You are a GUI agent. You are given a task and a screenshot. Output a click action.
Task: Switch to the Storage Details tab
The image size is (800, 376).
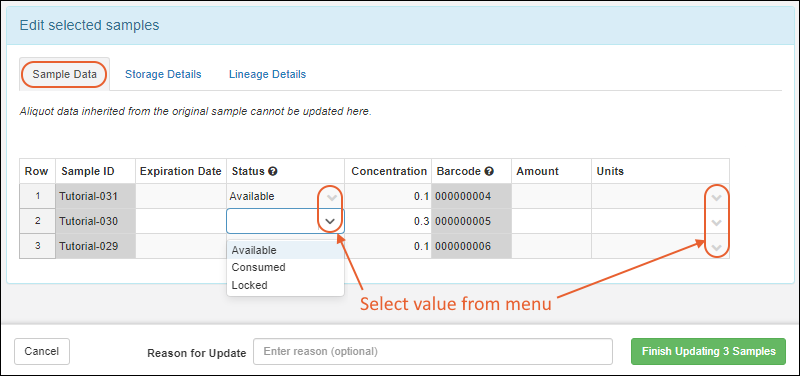pyautogui.click(x=163, y=74)
